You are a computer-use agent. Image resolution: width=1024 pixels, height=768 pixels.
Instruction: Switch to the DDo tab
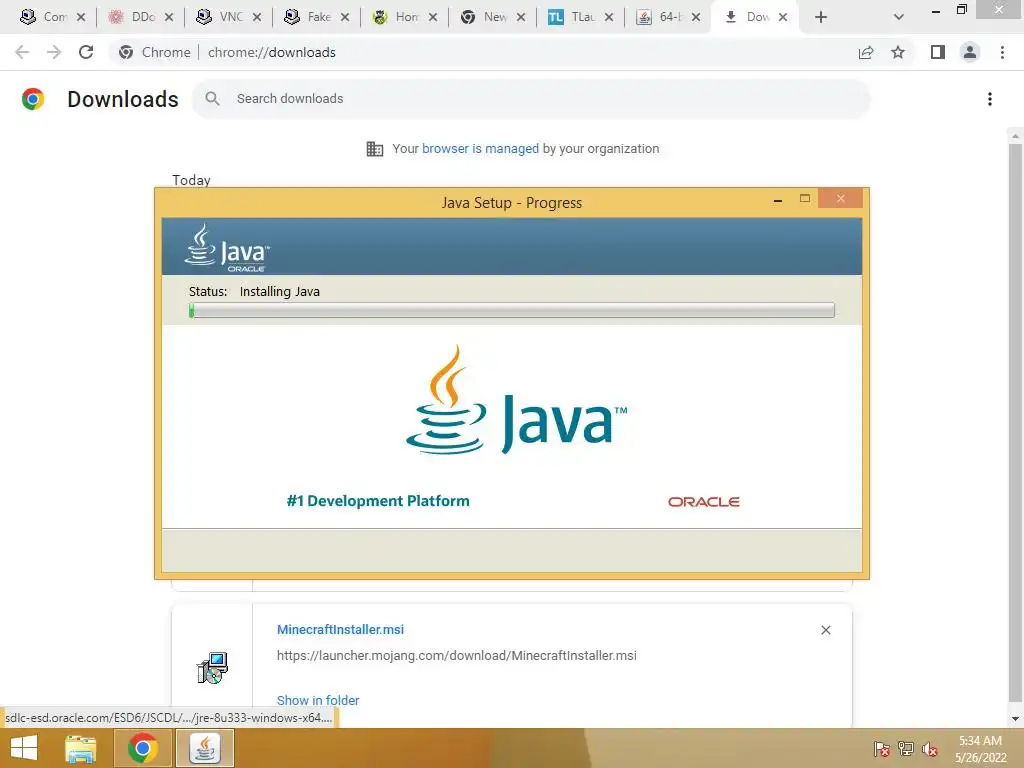[x=132, y=17]
